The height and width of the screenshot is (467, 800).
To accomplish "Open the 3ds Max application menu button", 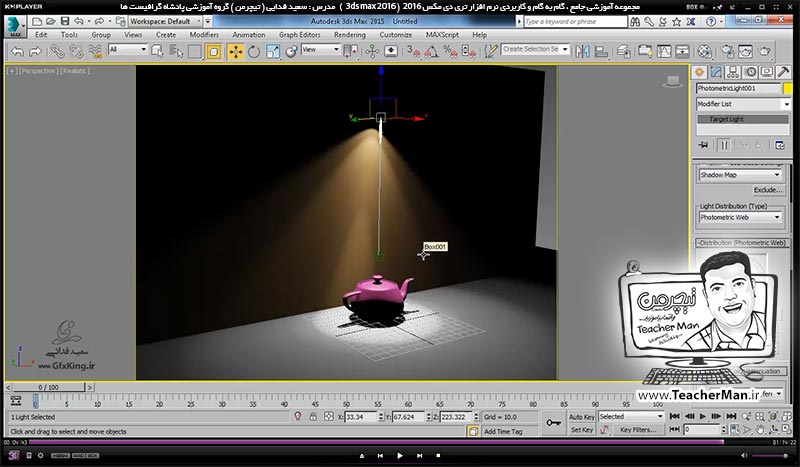I will point(15,27).
